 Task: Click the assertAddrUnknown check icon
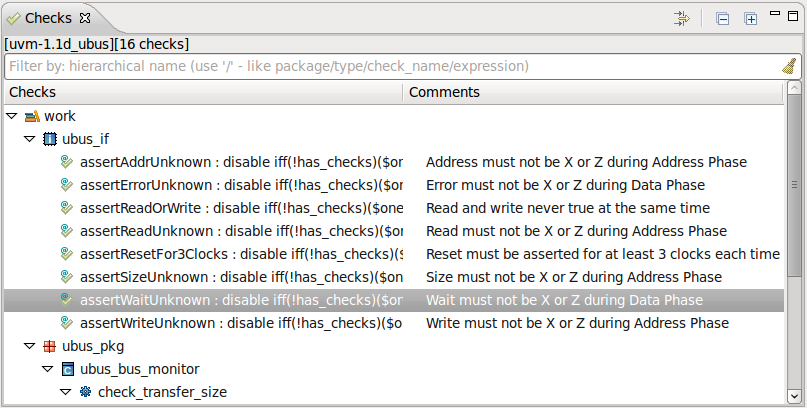[67, 162]
